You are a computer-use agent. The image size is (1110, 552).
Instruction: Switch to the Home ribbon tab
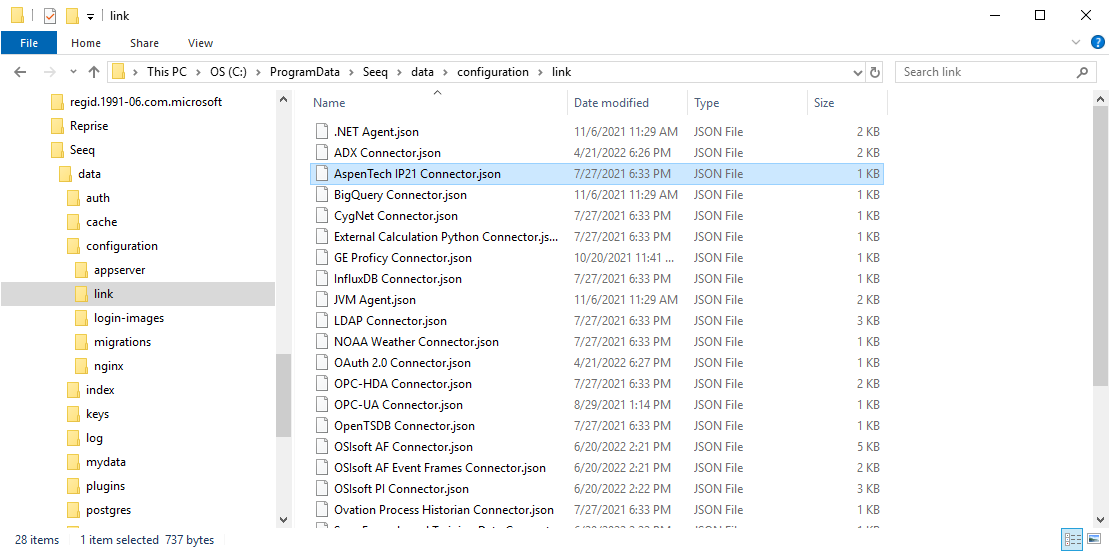(x=86, y=43)
